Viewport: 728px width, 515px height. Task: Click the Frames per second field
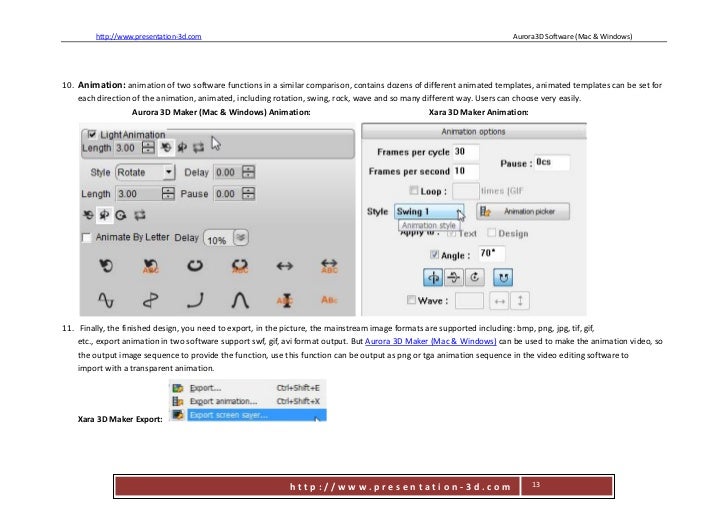pyautogui.click(x=466, y=171)
